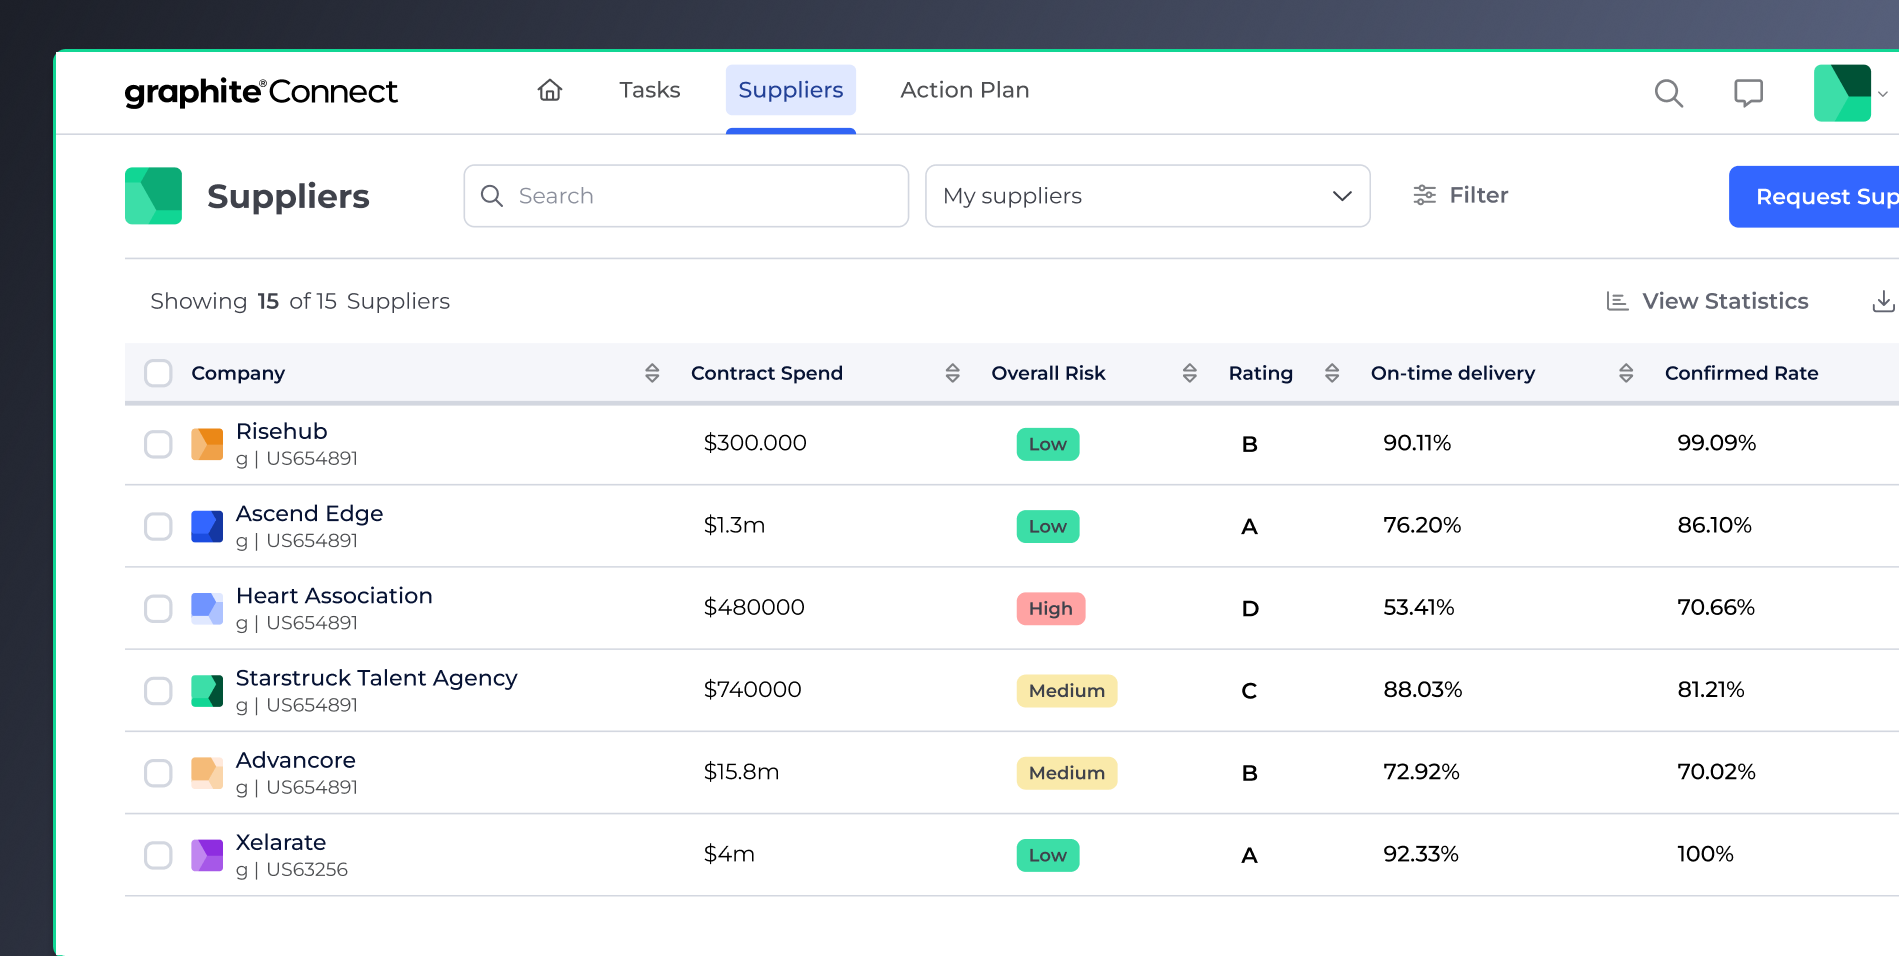The image size is (1899, 956).
Task: Sort by Rating column arrows
Action: (x=1331, y=373)
